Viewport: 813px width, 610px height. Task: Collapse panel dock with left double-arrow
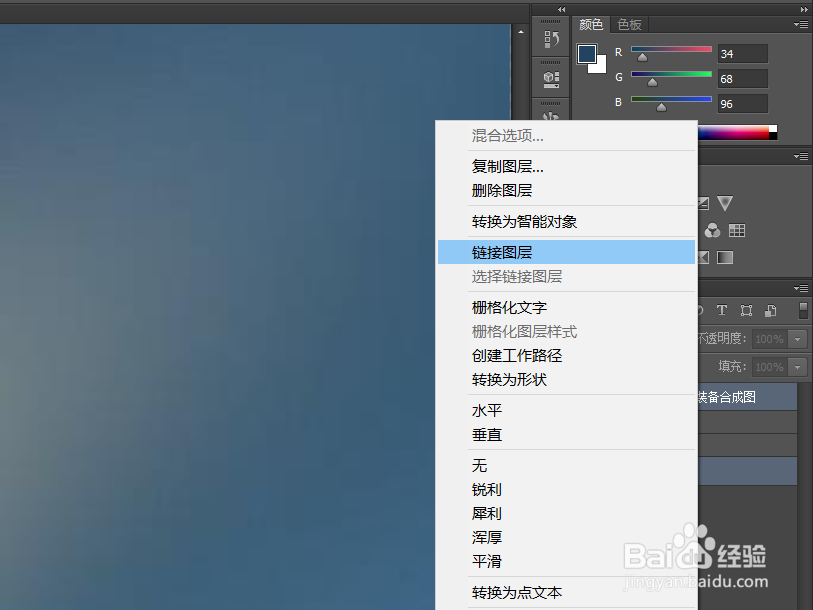point(562,9)
